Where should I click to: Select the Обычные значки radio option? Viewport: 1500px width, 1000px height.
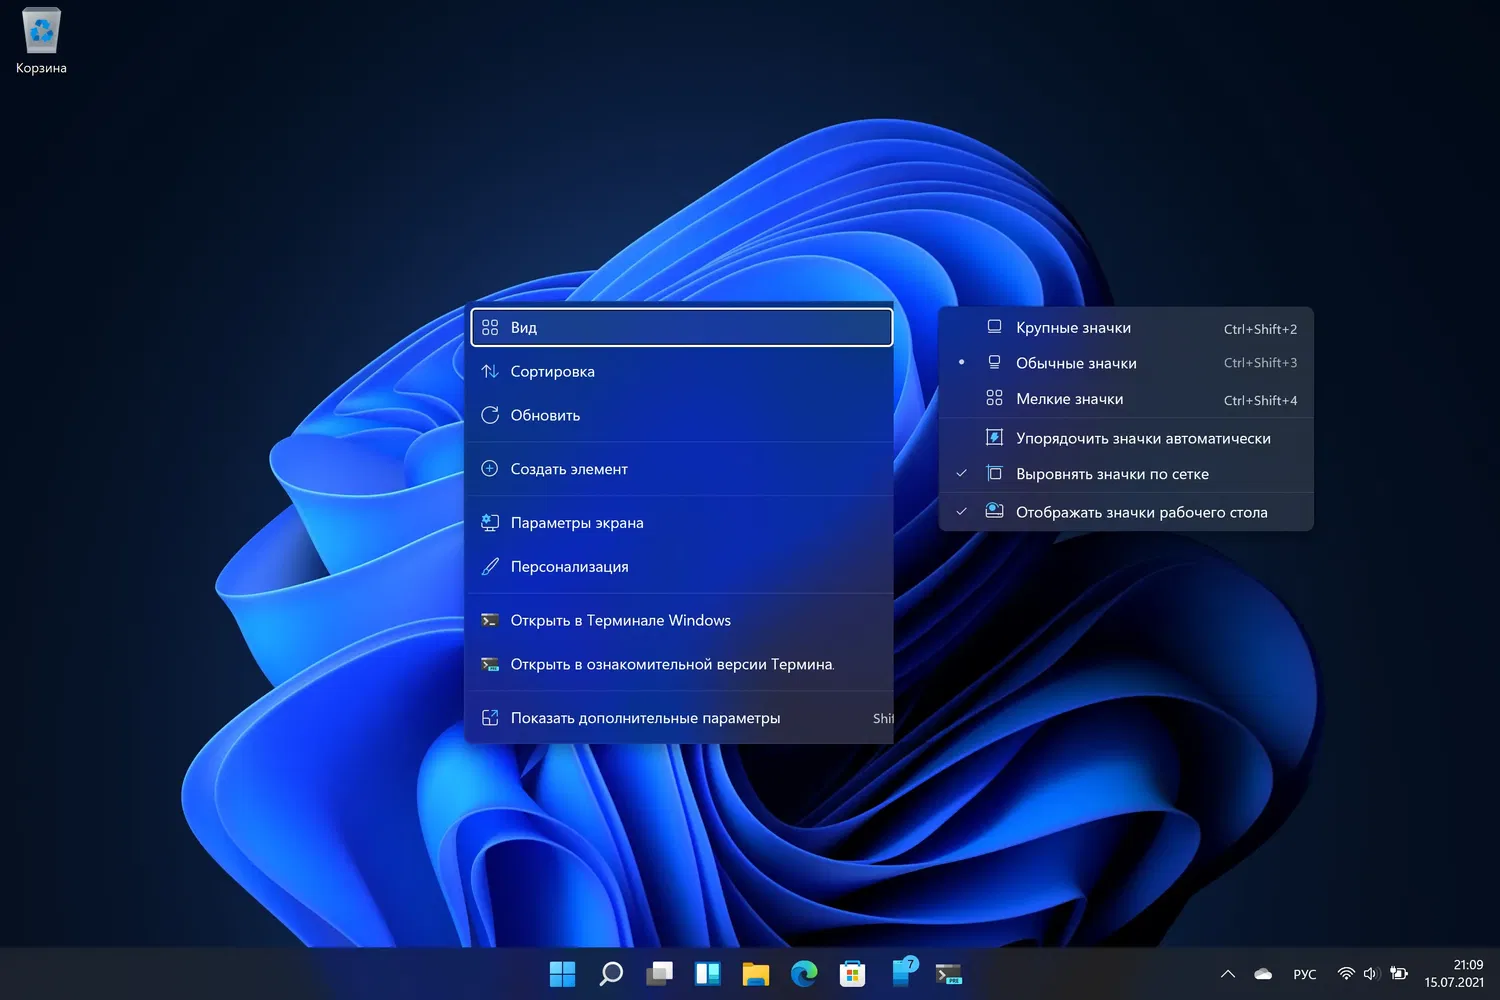(1076, 363)
